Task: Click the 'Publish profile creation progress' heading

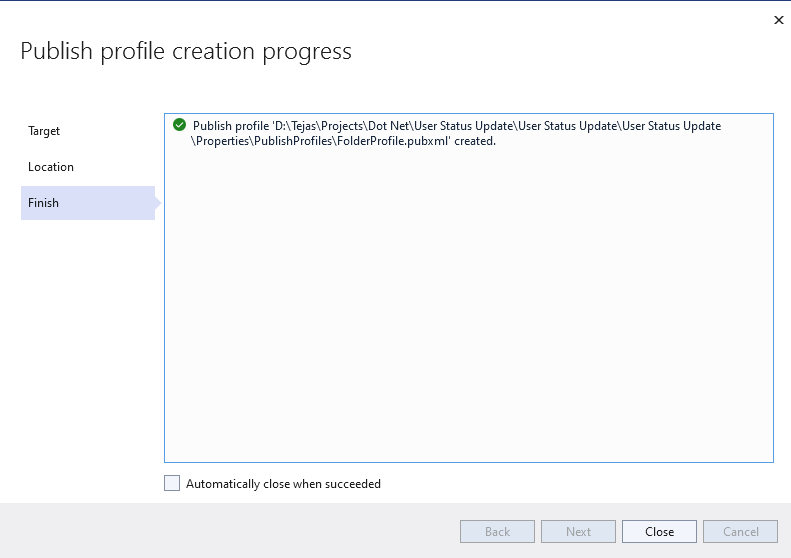Action: click(x=186, y=51)
